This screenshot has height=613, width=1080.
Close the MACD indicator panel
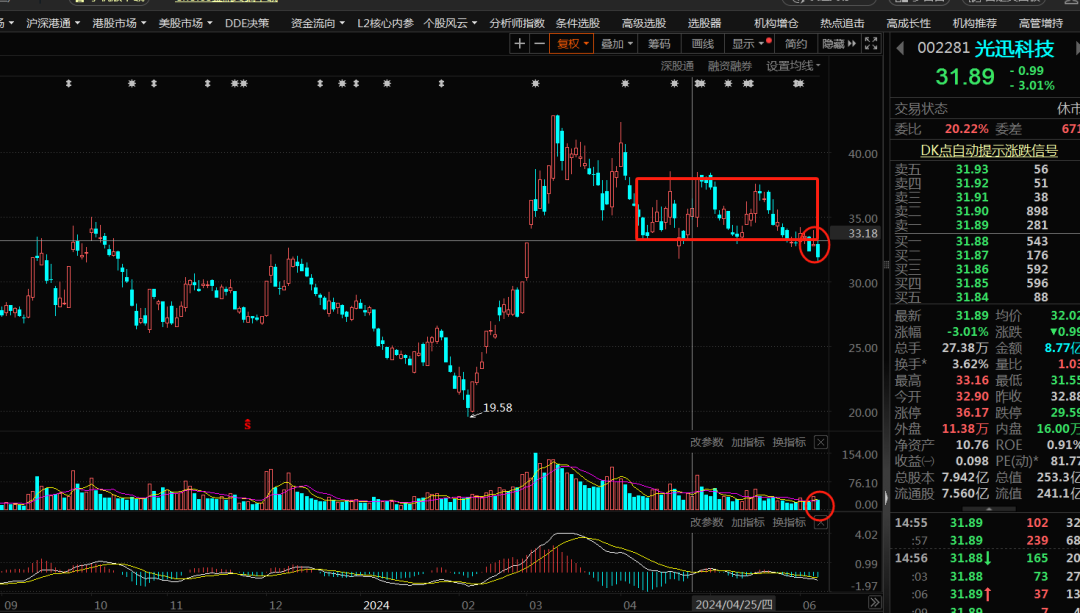(821, 523)
